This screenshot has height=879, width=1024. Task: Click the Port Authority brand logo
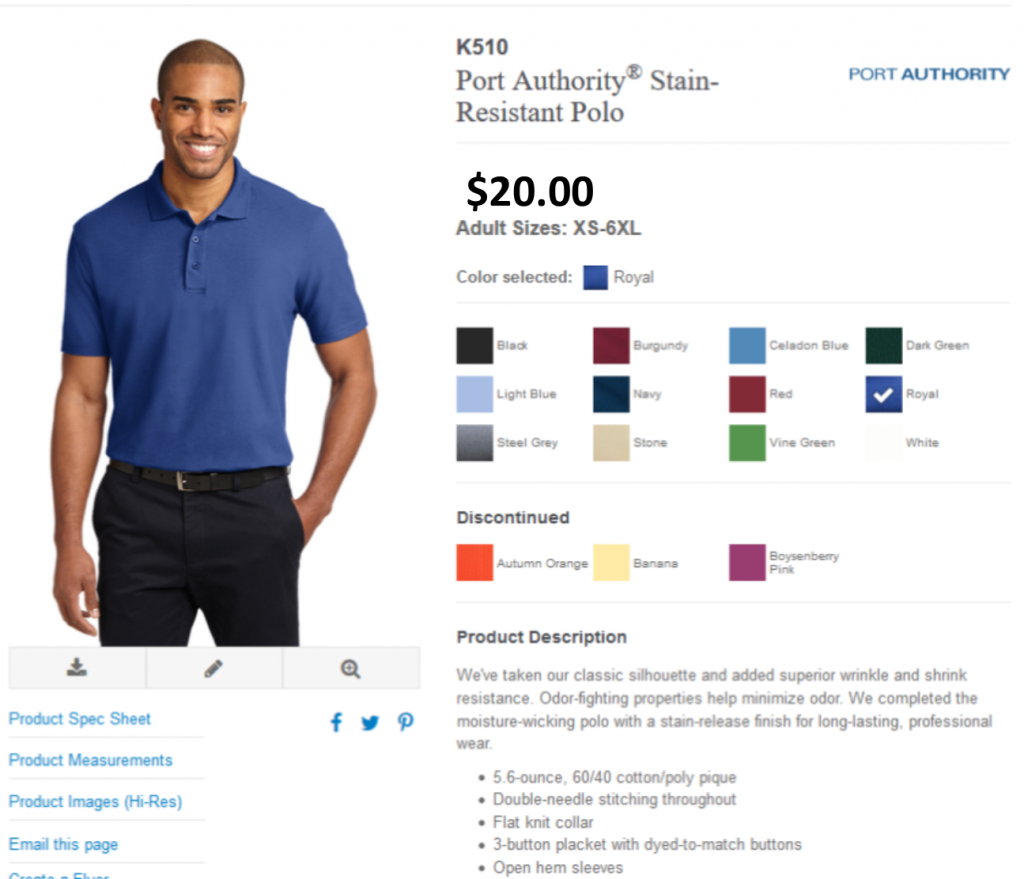929,74
